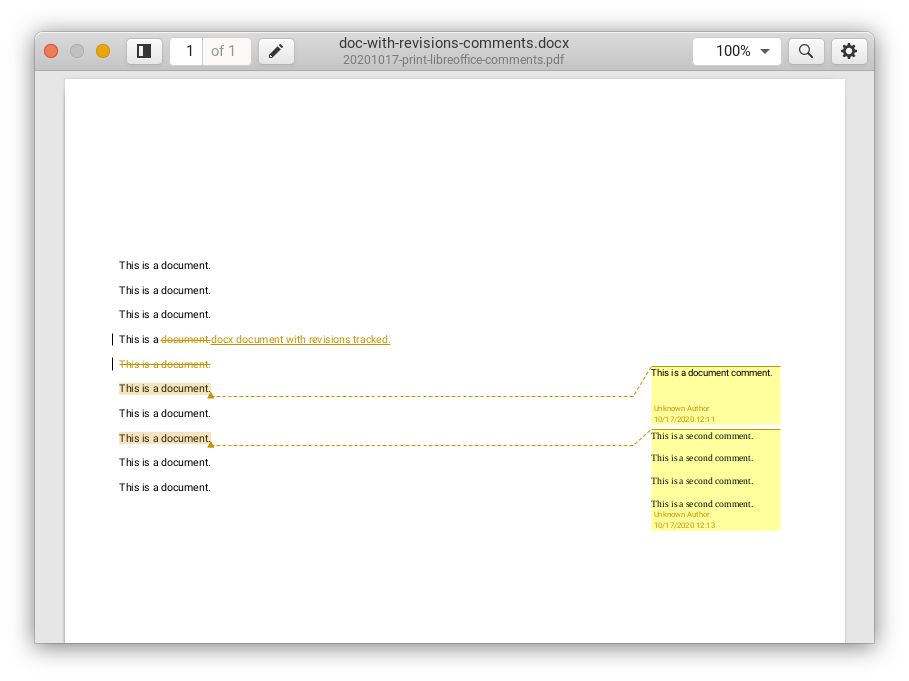Click subtitle '20201017-print-libreoffice-comments.pdf'
Viewport: 909px width, 681px height.
click(453, 60)
